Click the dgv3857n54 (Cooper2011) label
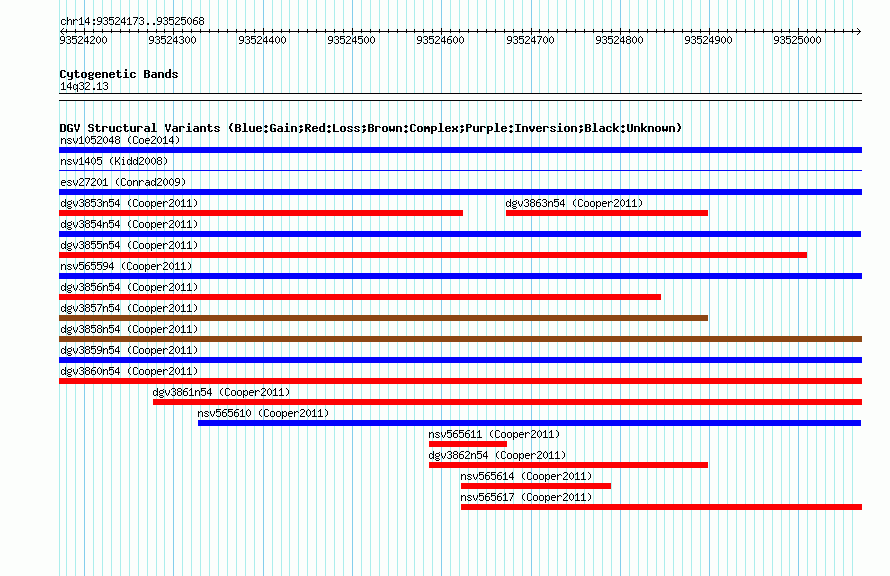This screenshot has height=576, width=890. coord(129,308)
